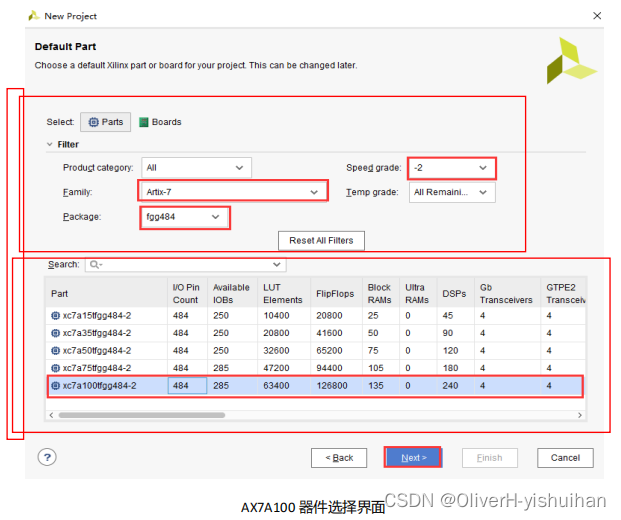This screenshot has height=520, width=621.
Task: Select the Parts toggle button
Action: tap(105, 122)
